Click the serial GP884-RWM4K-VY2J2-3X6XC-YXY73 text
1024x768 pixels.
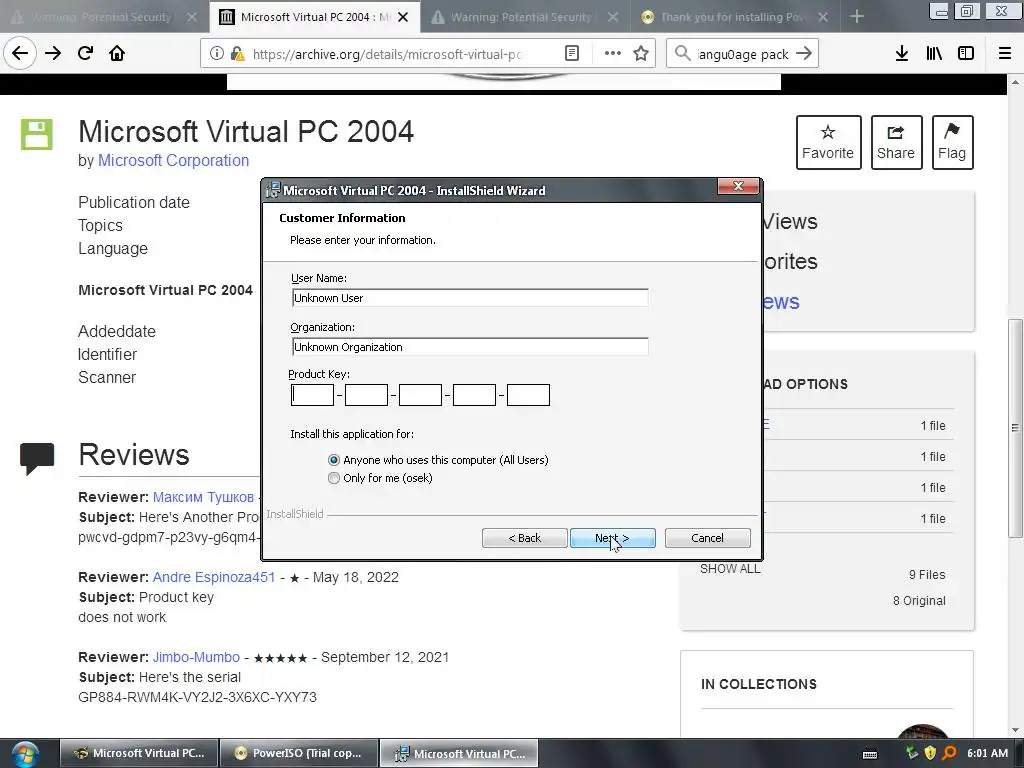click(x=197, y=697)
